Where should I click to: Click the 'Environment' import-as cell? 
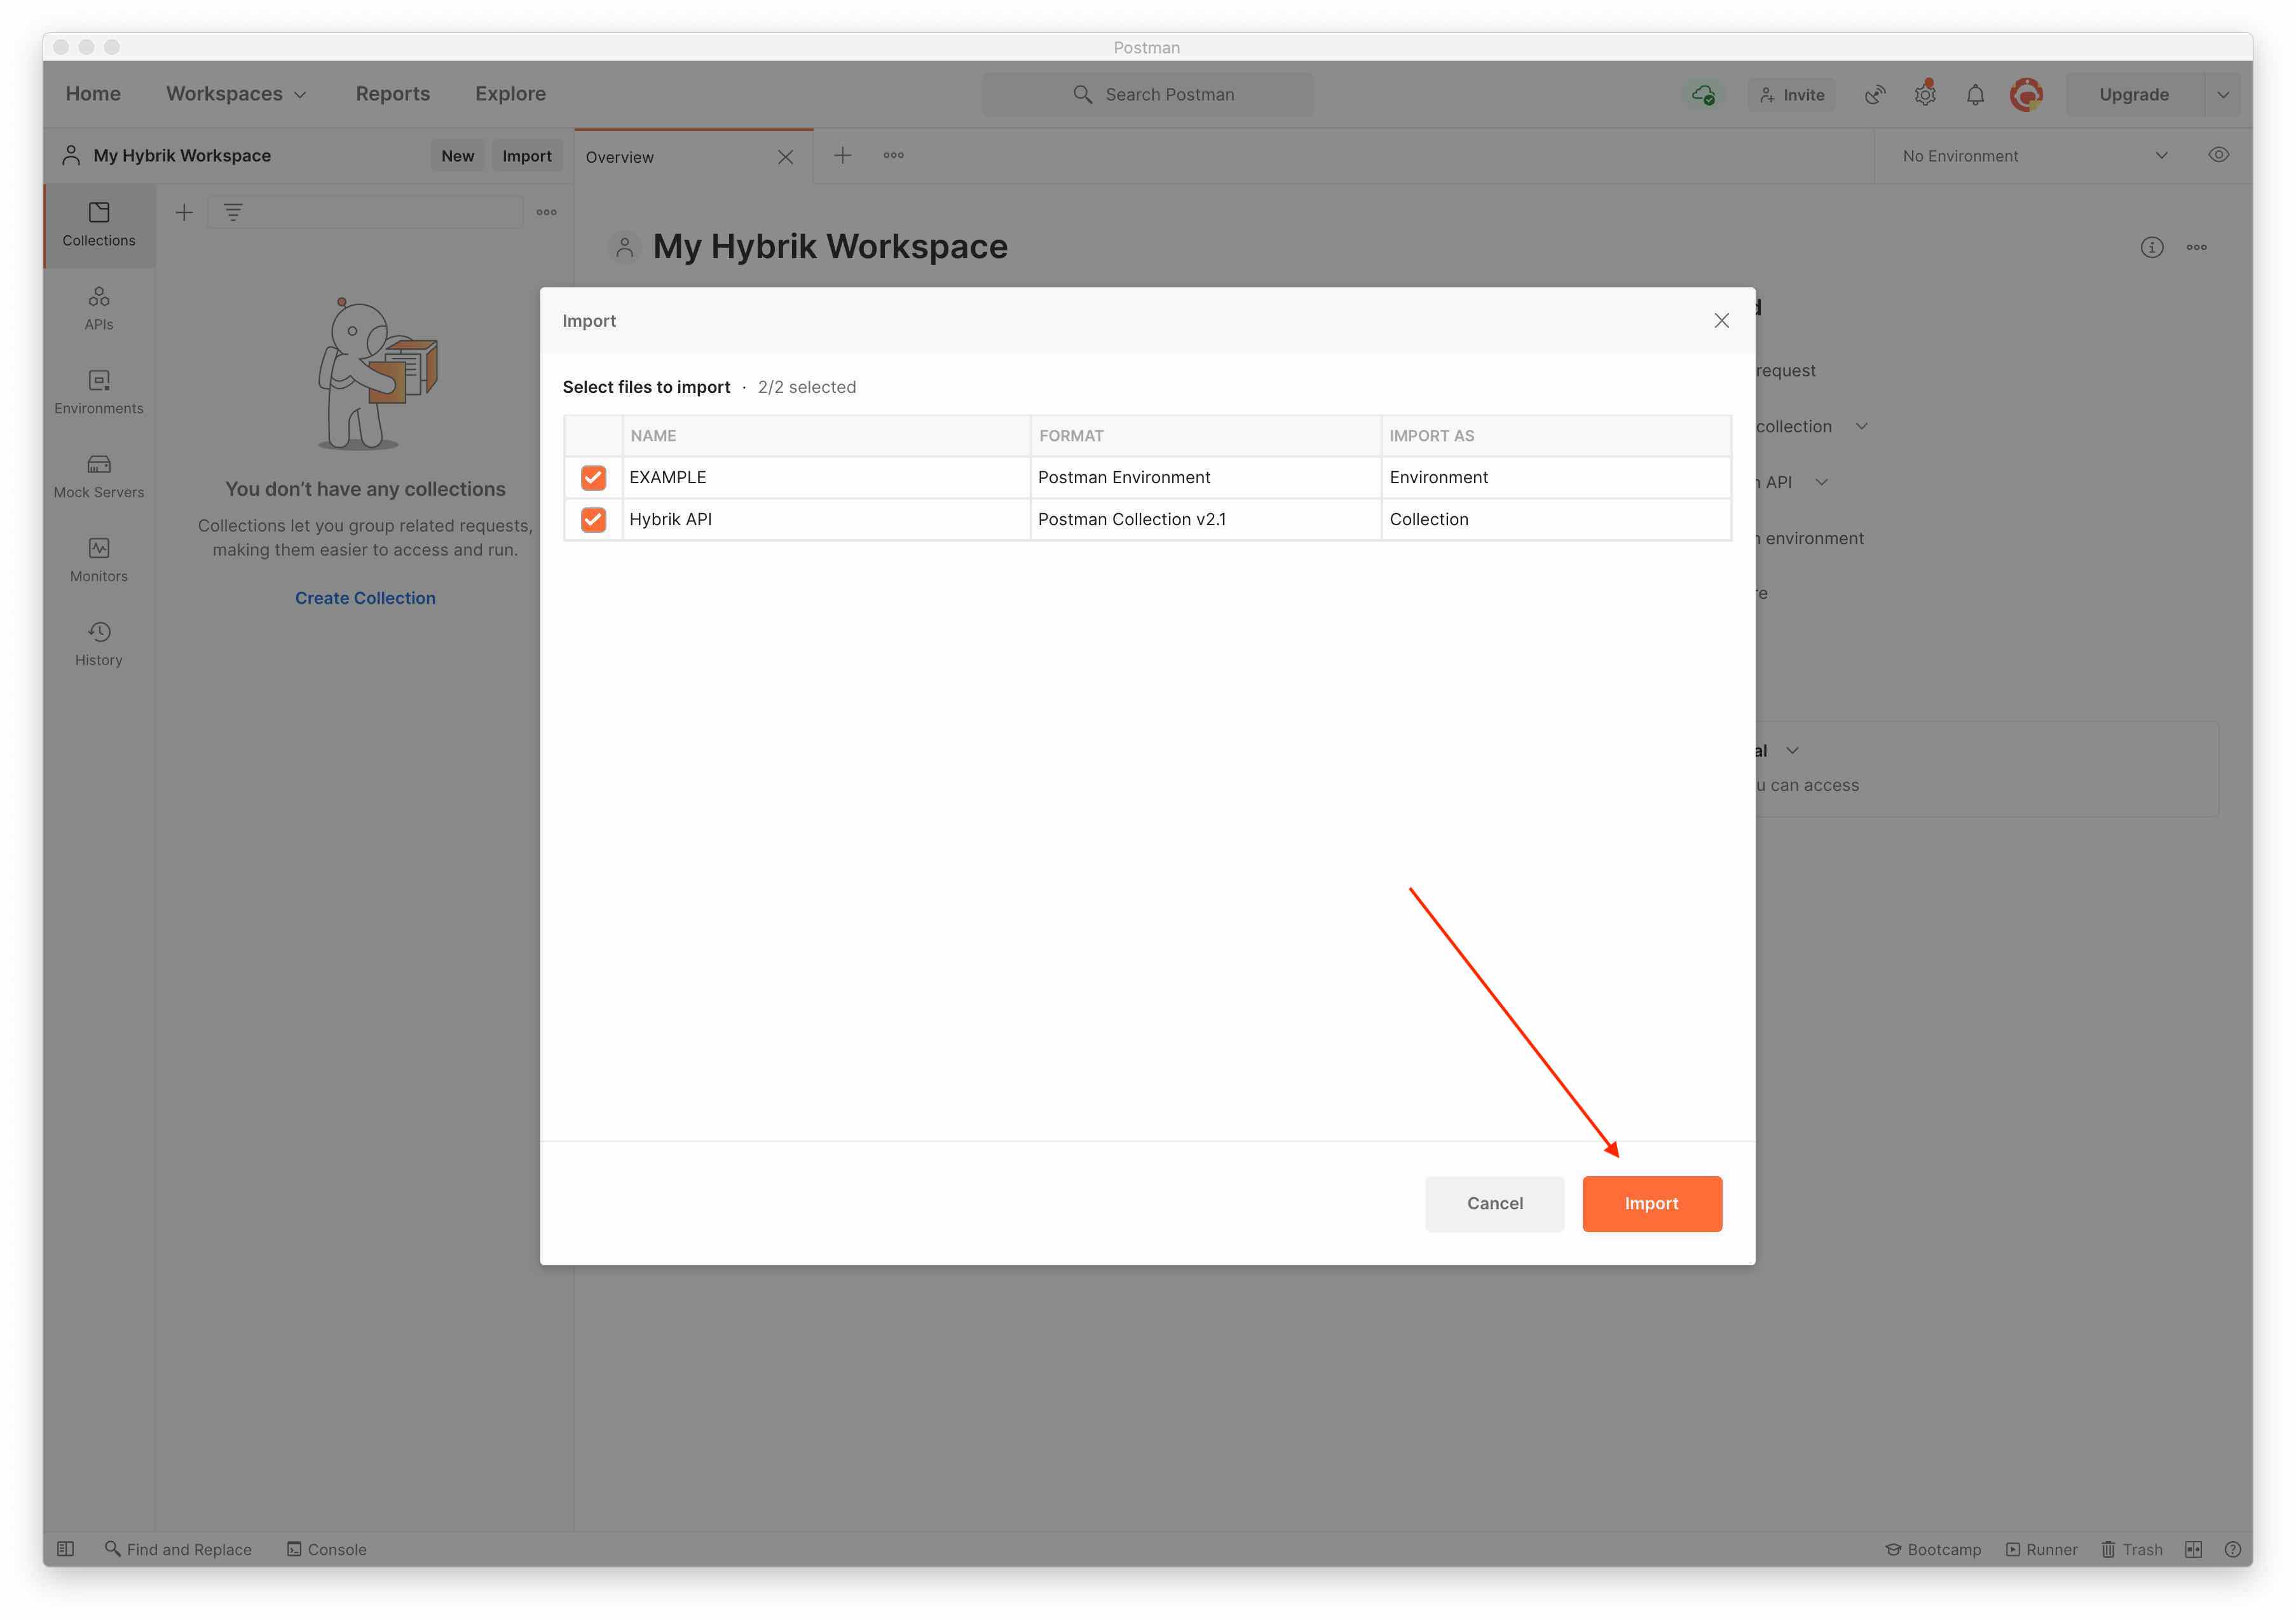pyautogui.click(x=1556, y=478)
